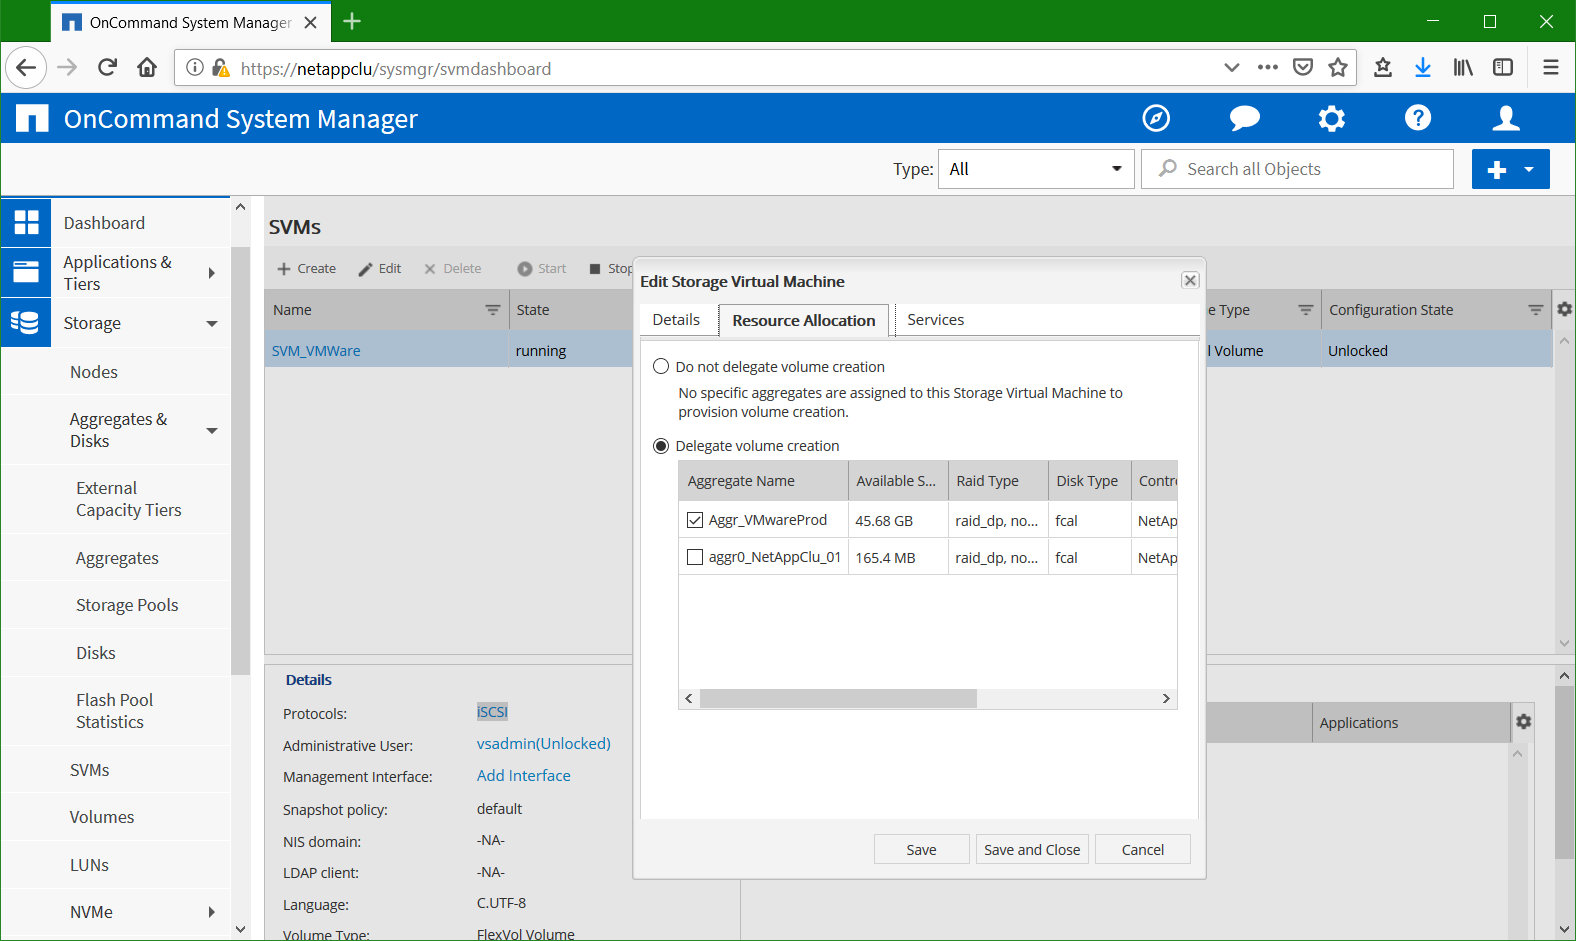This screenshot has width=1576, height=941.
Task: Reload the browser page
Action: click(107, 67)
